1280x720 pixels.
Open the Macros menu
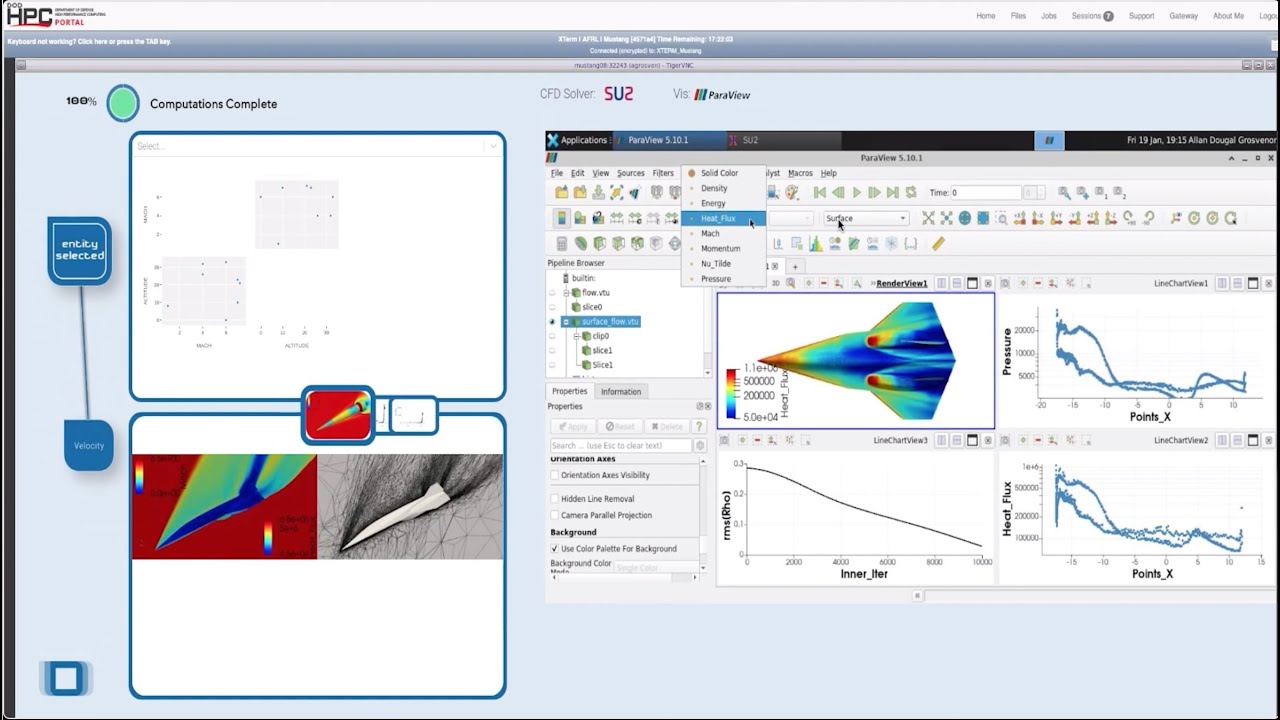[x=800, y=173]
